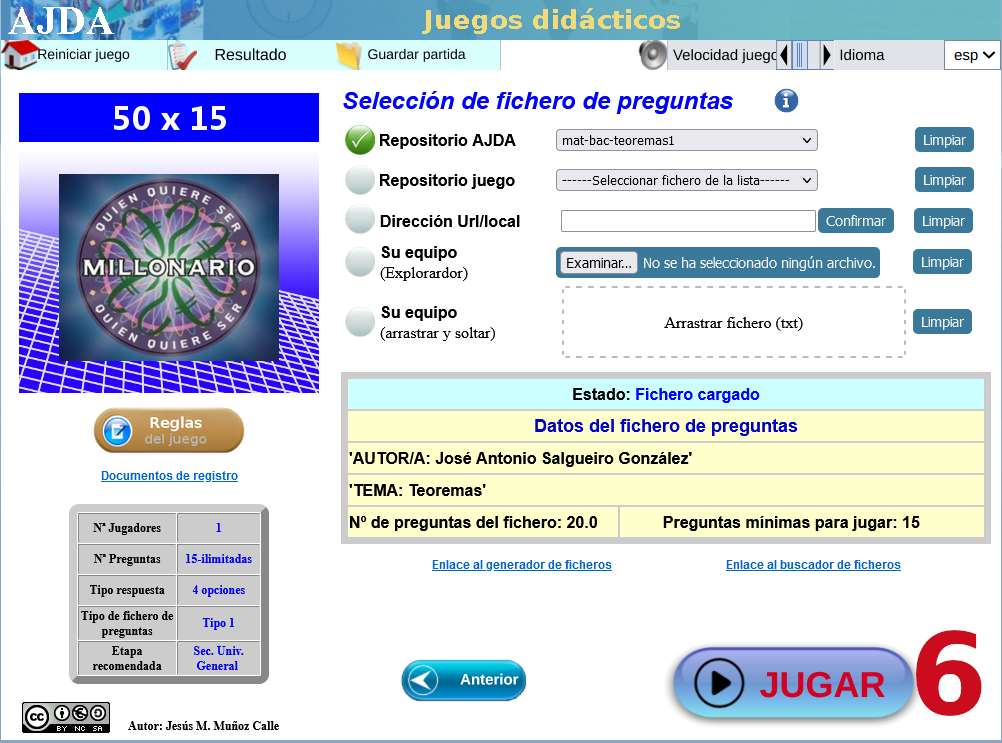Select Su equipo (Explorador) radio option
Screen dimensions: 1002x743
360,262
